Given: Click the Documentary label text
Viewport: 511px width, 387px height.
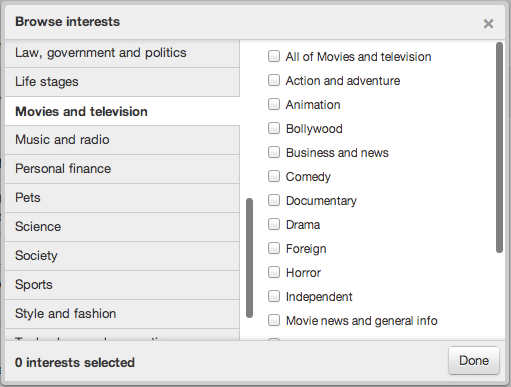Looking at the screenshot, I should pos(321,201).
